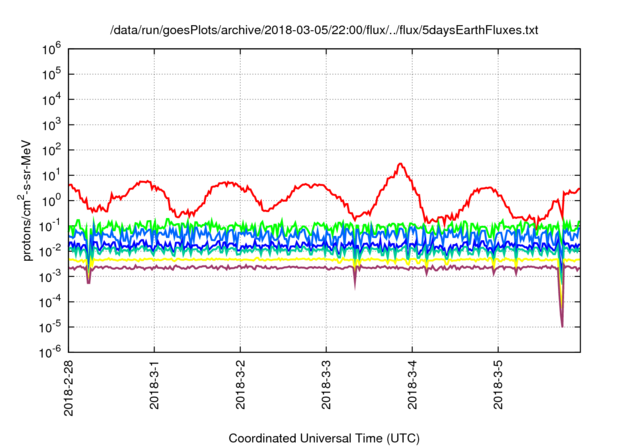The height and width of the screenshot is (448, 640).
Task: Click the y-axis label 10^-1
Action: pyautogui.click(x=52, y=226)
